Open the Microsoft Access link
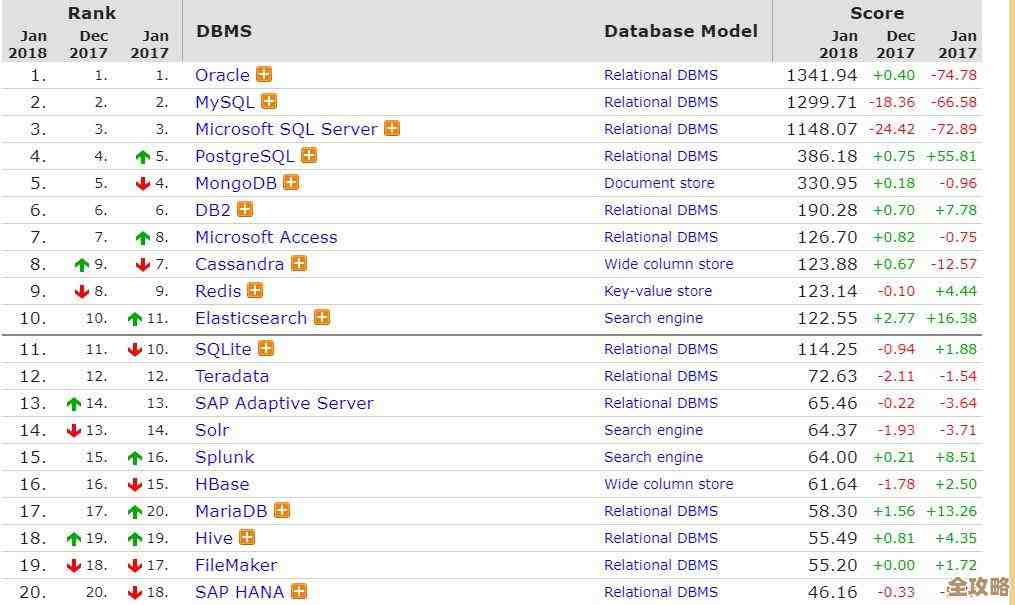Image resolution: width=1015 pixels, height=605 pixels. 266,237
